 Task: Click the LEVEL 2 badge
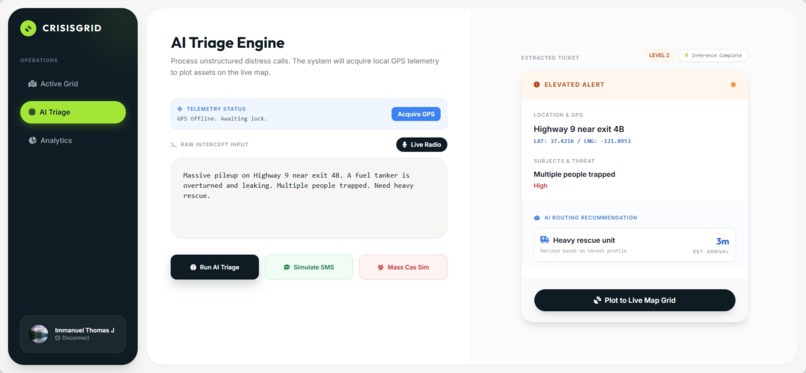pos(659,55)
